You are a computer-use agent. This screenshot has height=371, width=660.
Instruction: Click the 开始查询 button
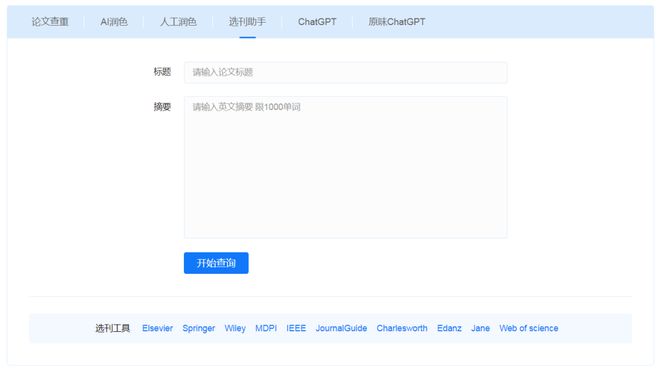point(216,263)
